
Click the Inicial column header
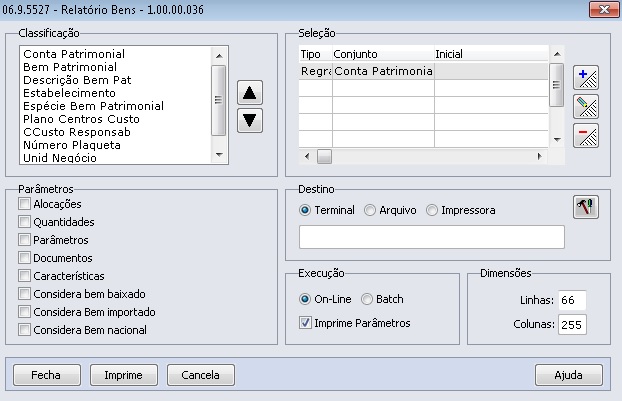tap(491, 54)
